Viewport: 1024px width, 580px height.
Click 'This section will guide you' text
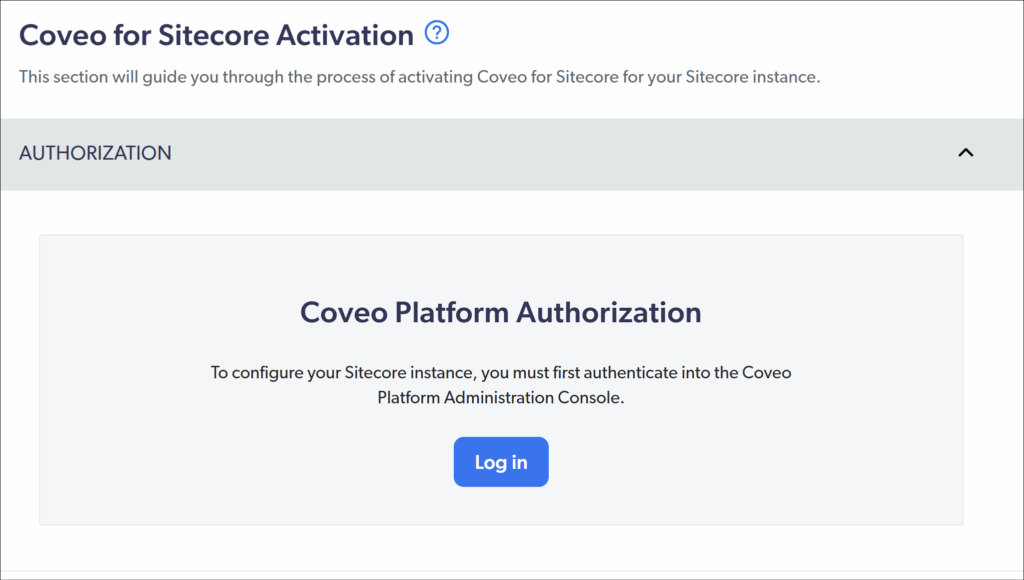coord(115,77)
